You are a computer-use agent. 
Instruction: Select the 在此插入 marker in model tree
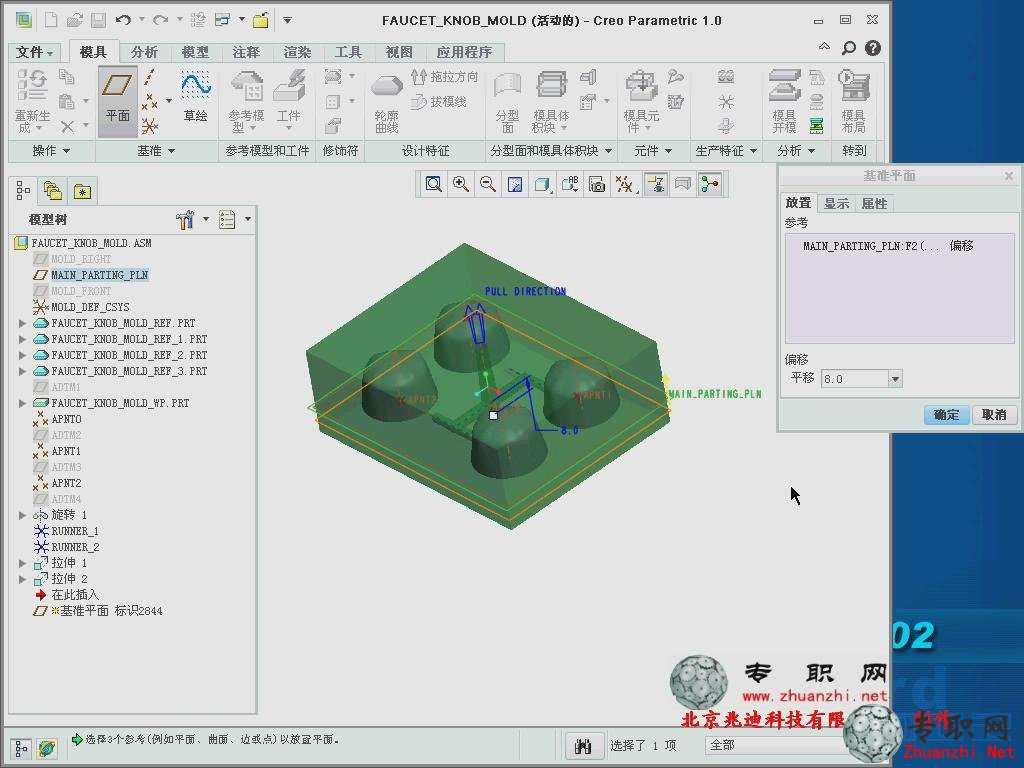point(74,595)
